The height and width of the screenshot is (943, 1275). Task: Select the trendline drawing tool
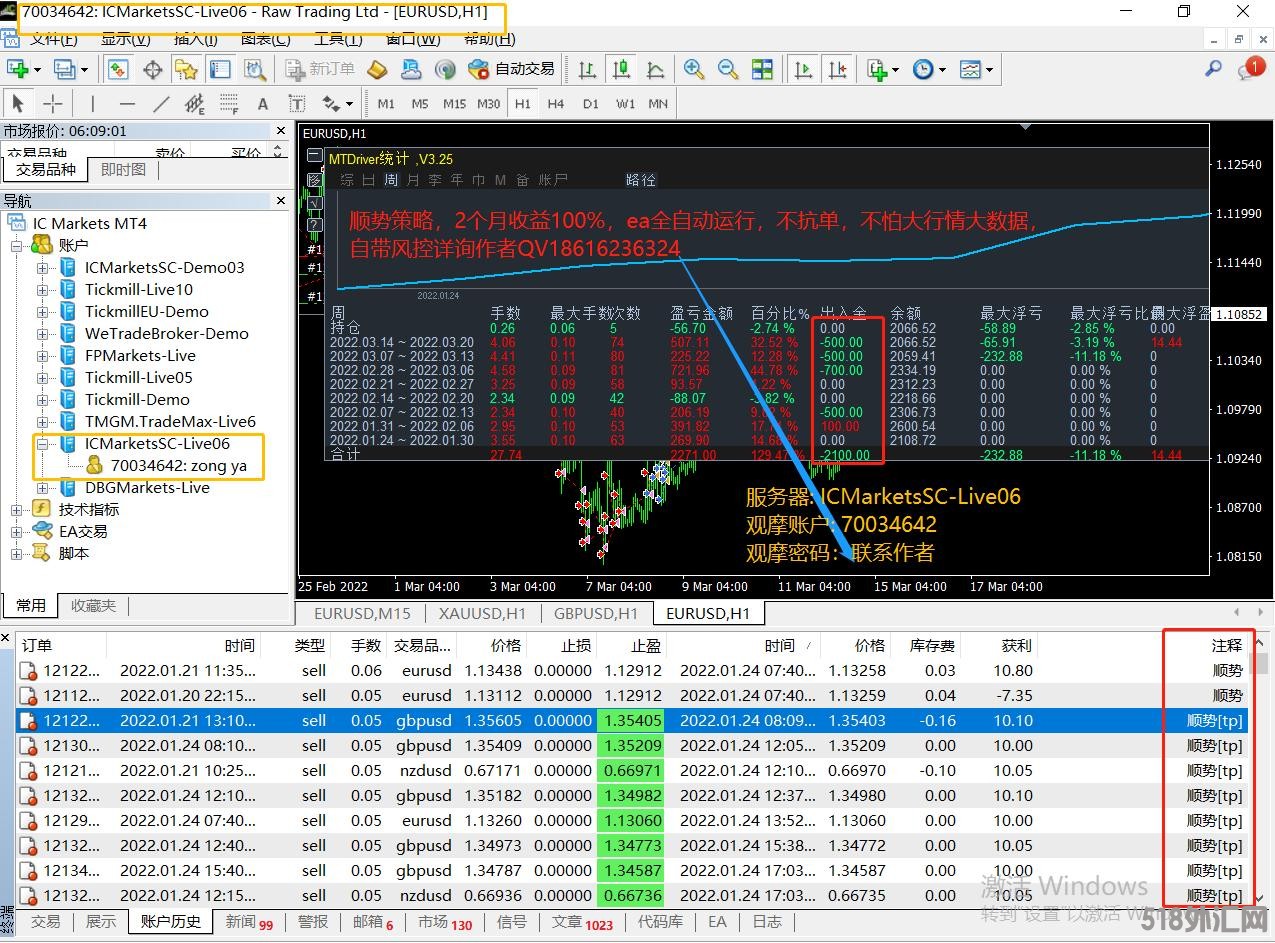point(161,103)
